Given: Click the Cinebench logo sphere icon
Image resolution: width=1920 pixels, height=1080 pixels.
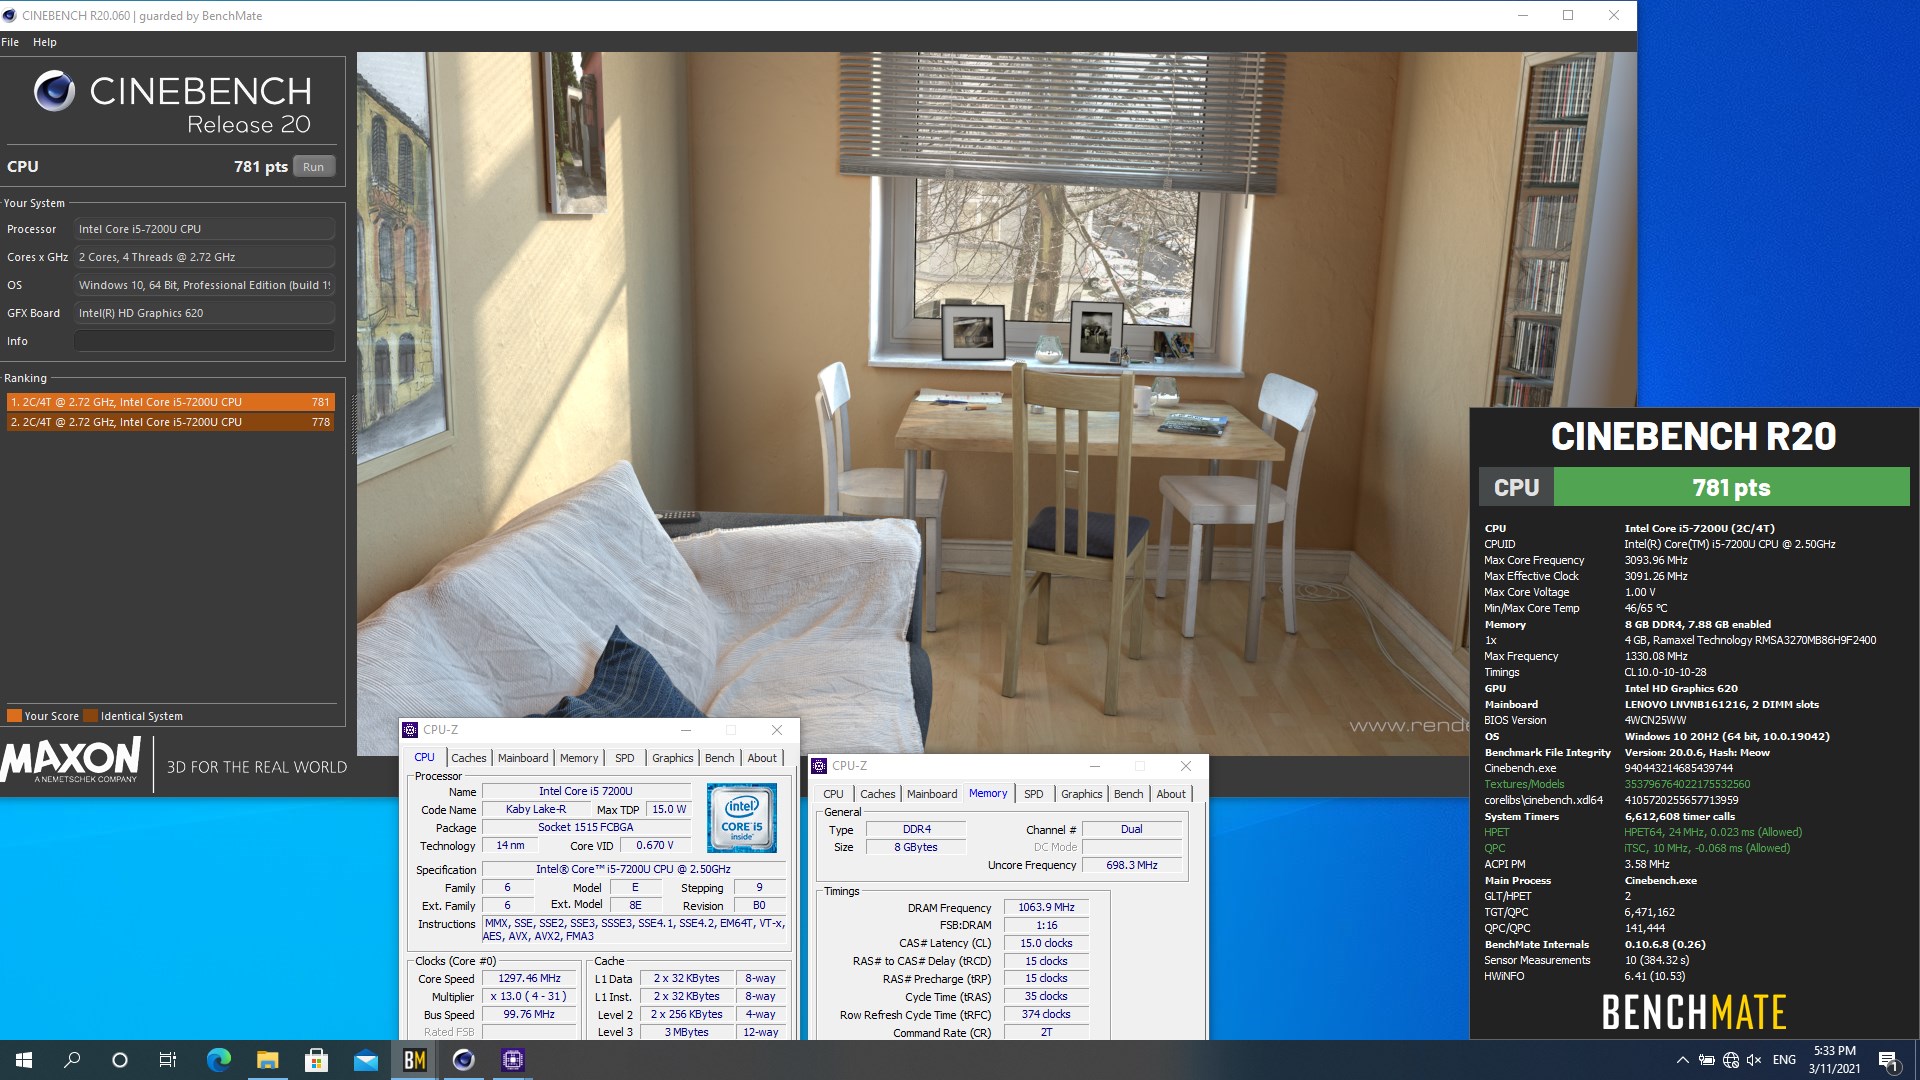Looking at the screenshot, I should [54, 91].
